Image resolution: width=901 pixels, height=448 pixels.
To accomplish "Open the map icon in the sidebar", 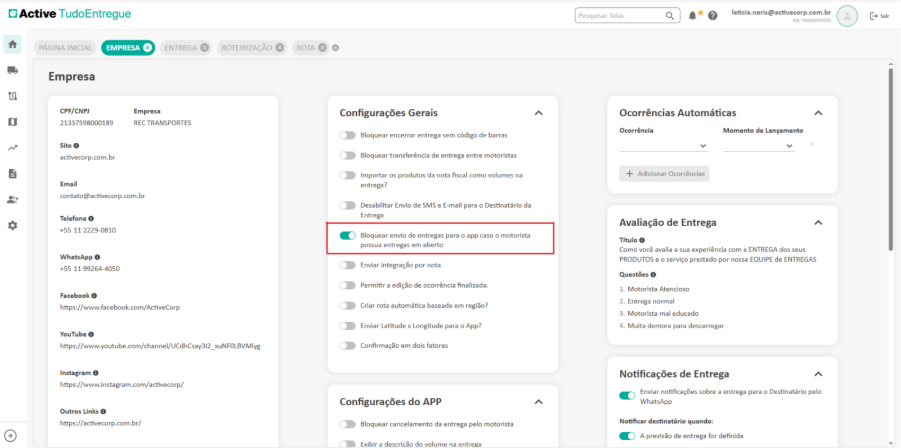I will pos(12,122).
